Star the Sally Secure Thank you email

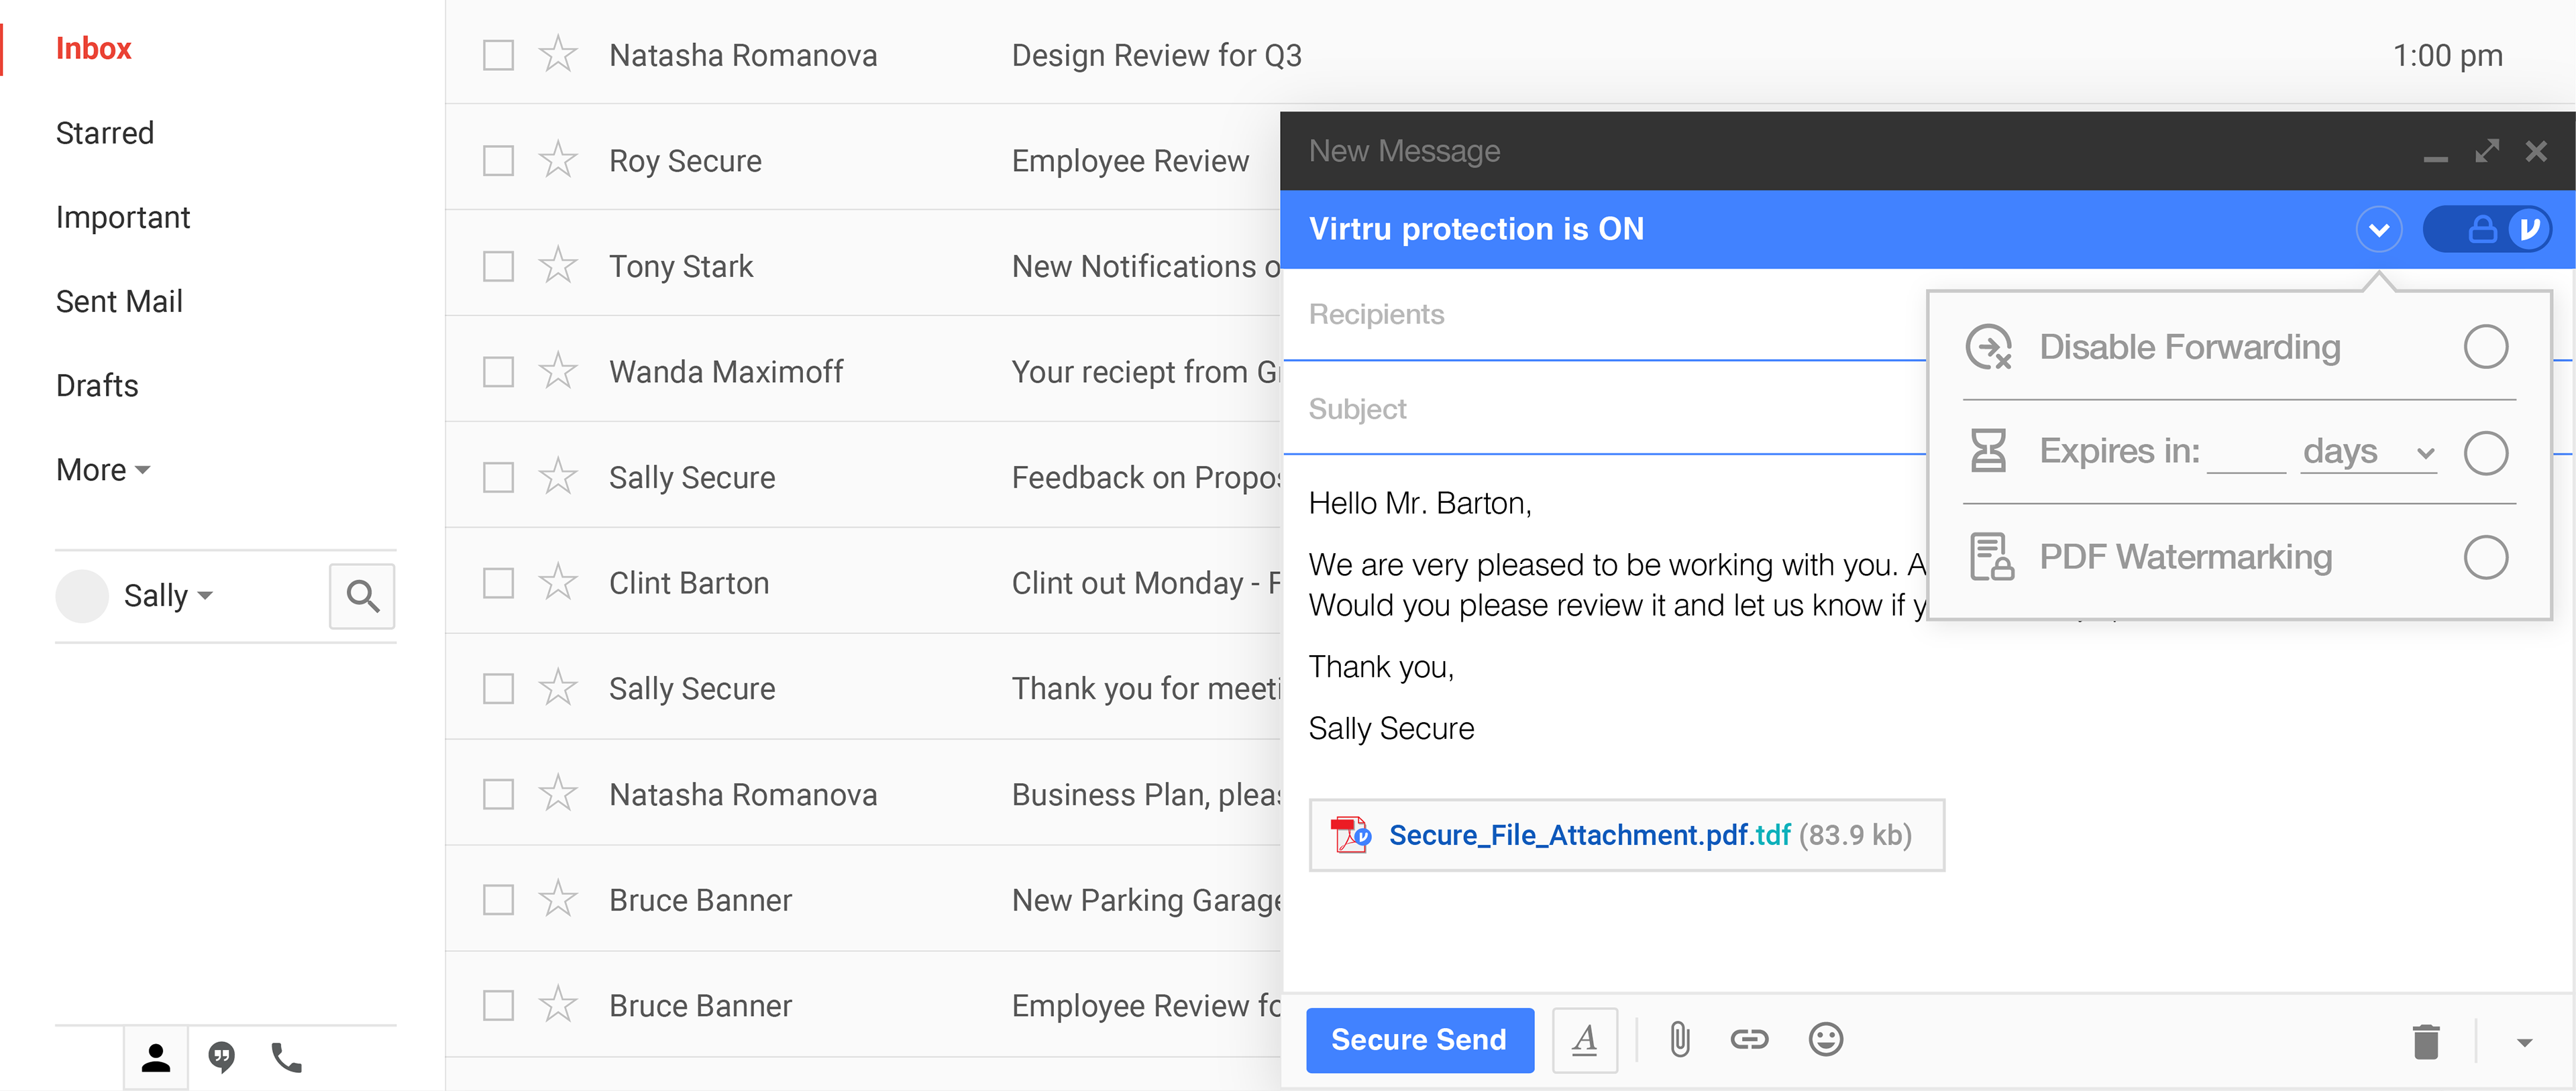558,688
